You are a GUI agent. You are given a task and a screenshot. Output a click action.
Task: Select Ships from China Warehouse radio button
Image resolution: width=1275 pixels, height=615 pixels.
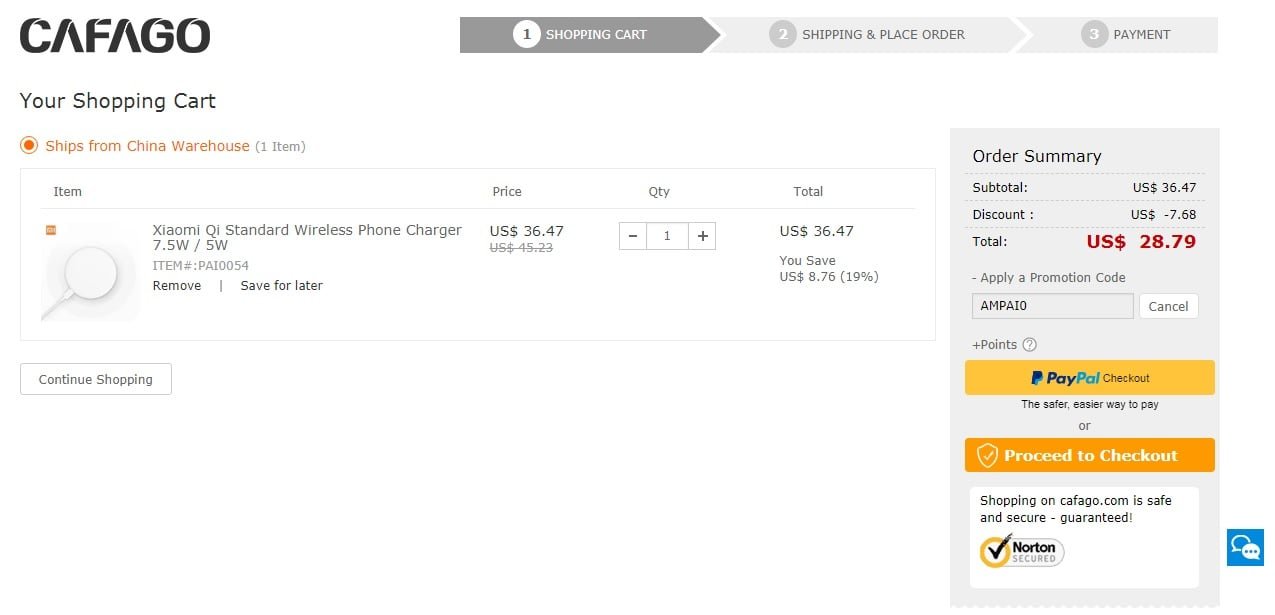coord(29,146)
